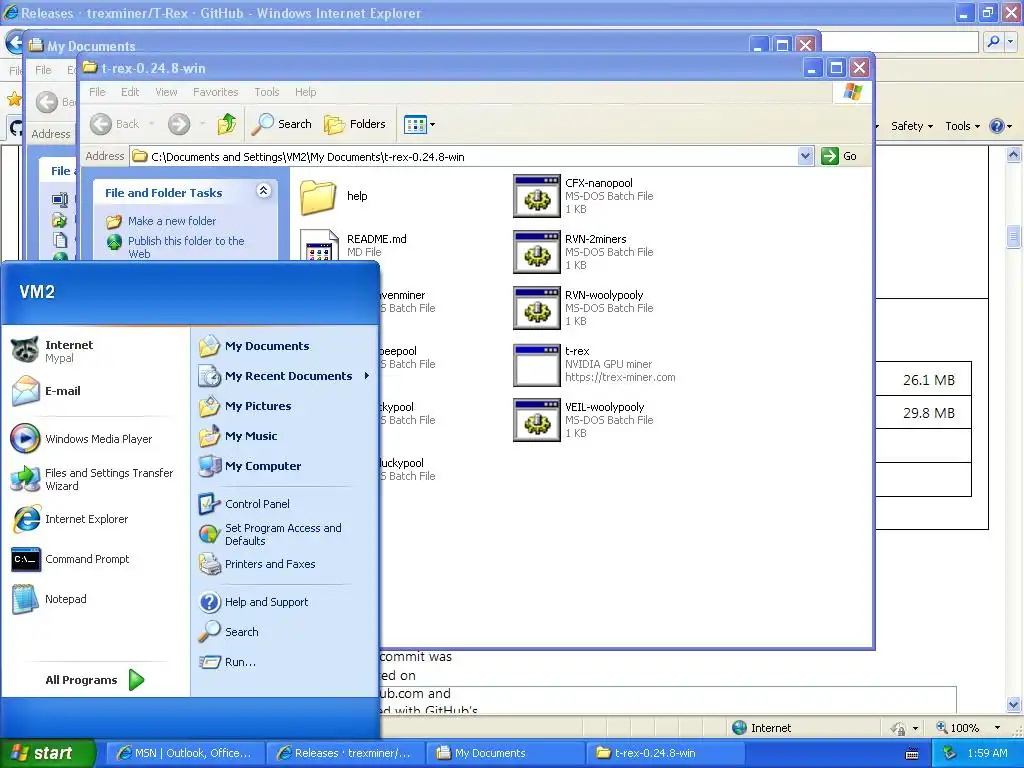Open the Safety dropdown in Internet Explorer
The height and width of the screenshot is (768, 1024).
pos(912,126)
